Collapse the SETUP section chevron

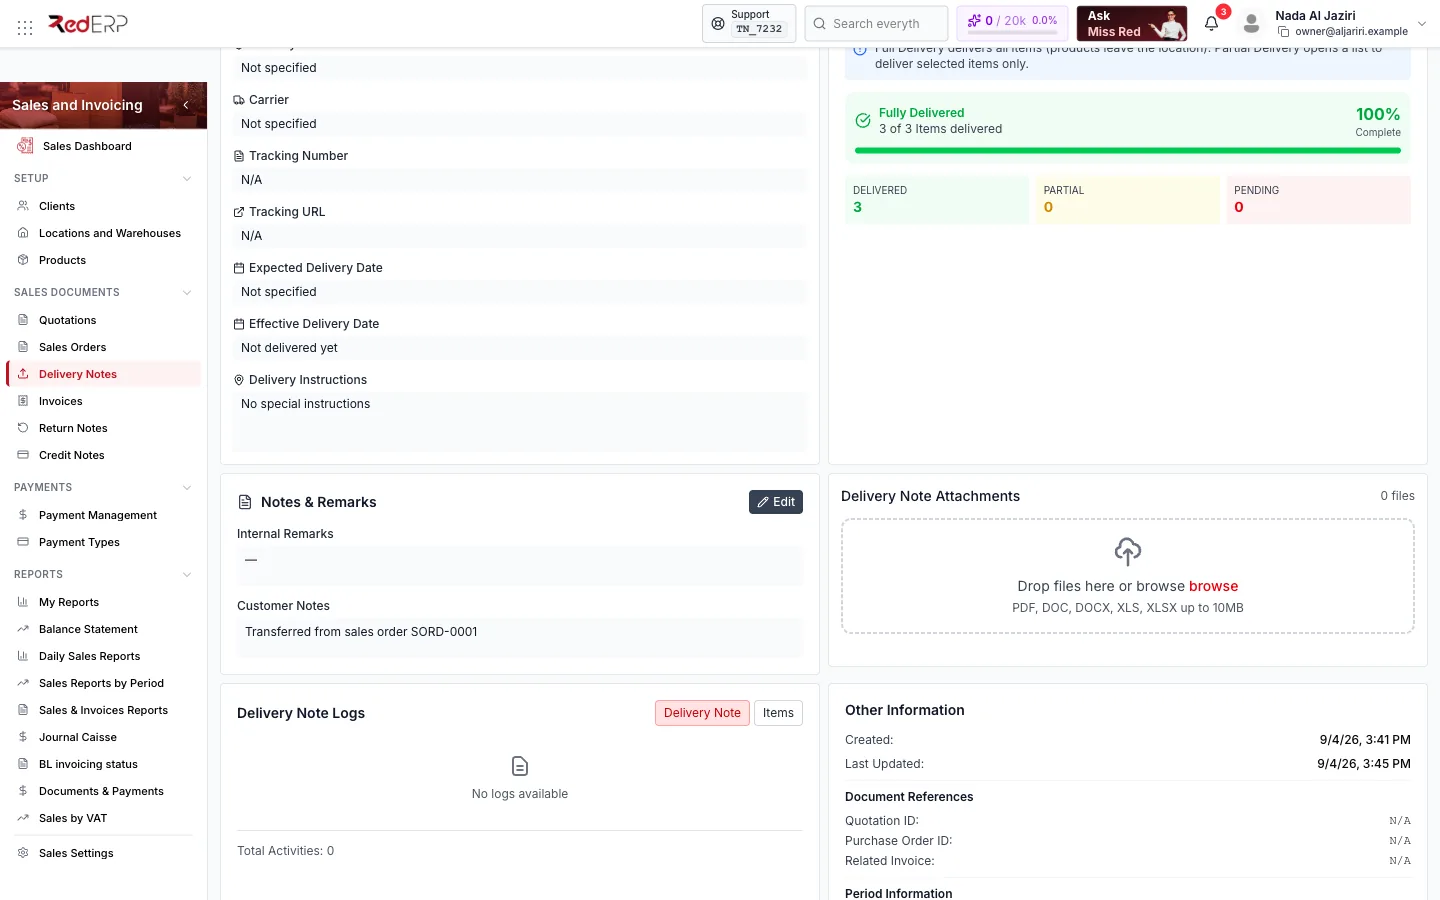click(187, 179)
